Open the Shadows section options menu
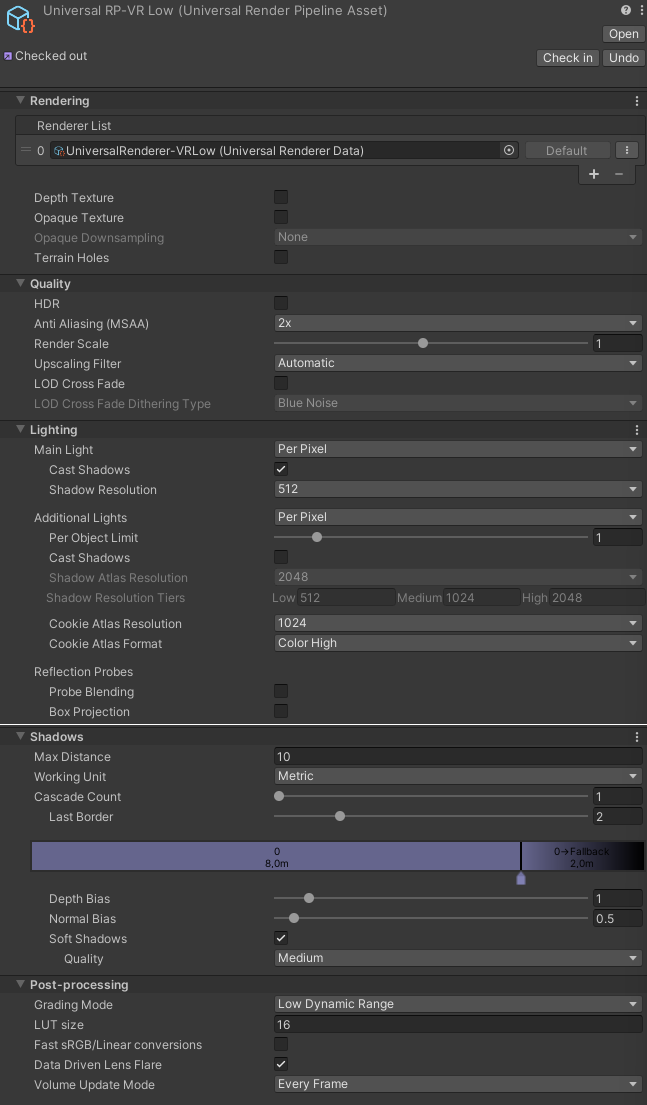 (637, 735)
